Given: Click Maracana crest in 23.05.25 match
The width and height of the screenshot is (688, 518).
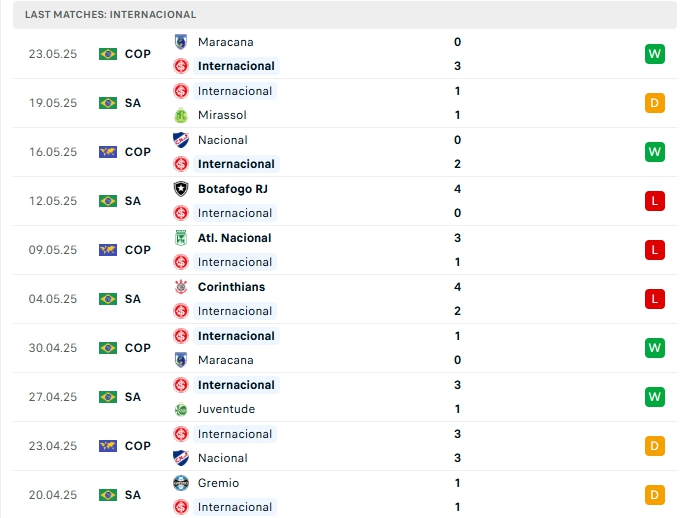Looking at the screenshot, I should click(181, 42).
